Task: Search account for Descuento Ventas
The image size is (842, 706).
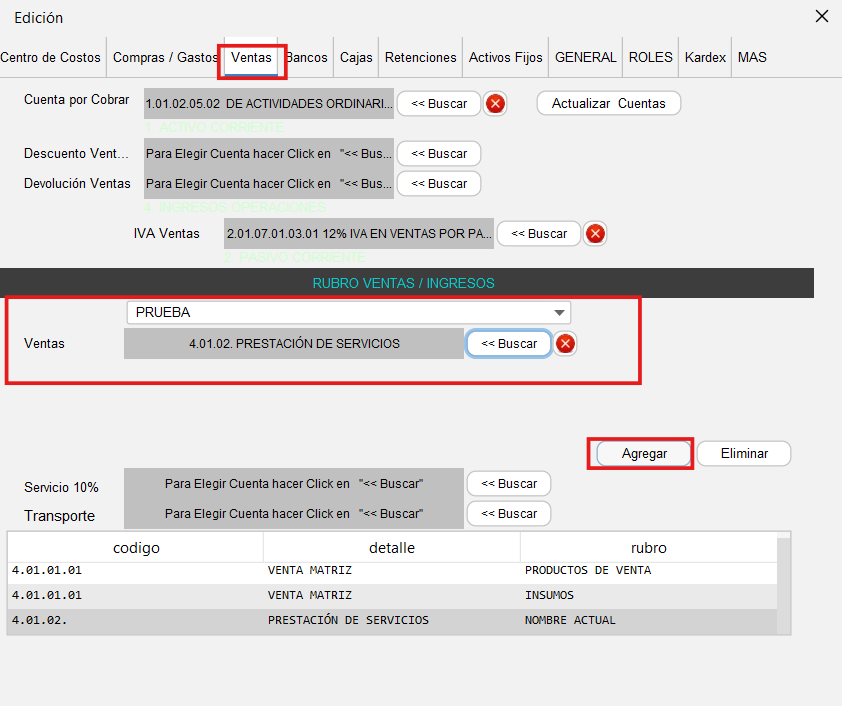Action: click(x=439, y=154)
